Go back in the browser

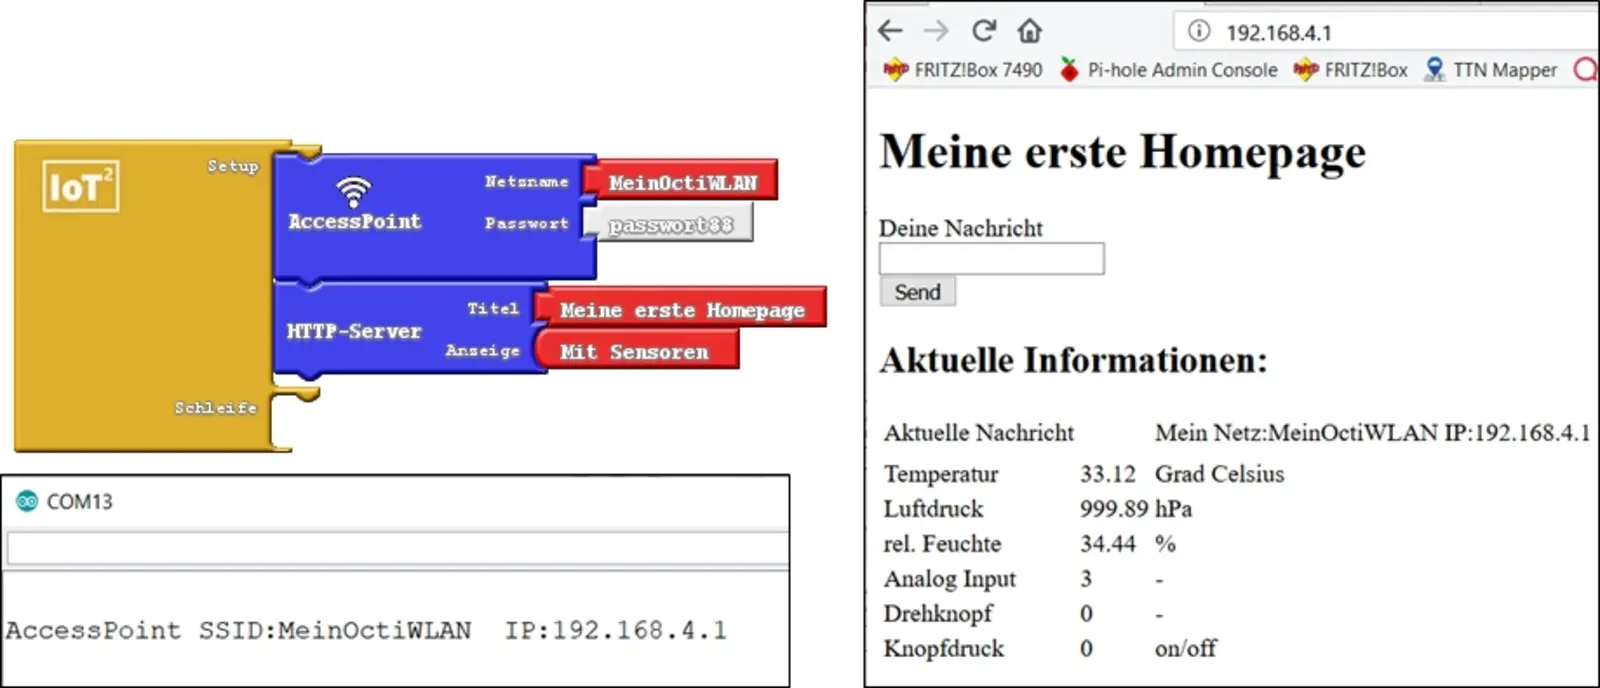point(890,31)
